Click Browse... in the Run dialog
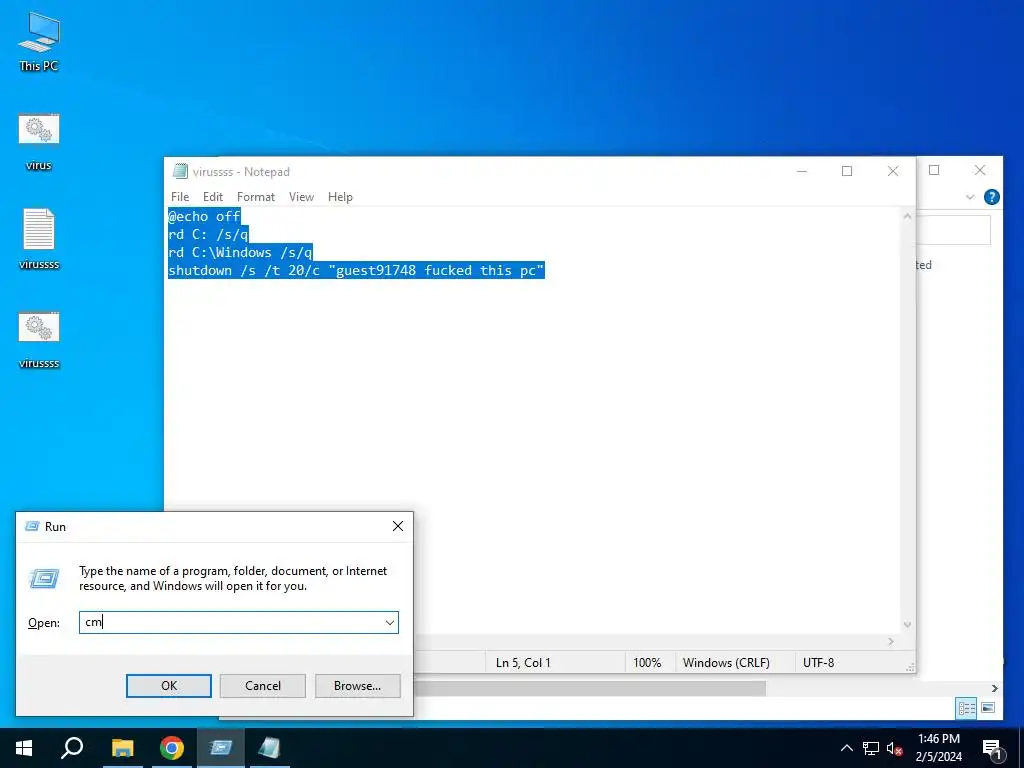Screen dimensions: 1024x768 (x=357, y=686)
